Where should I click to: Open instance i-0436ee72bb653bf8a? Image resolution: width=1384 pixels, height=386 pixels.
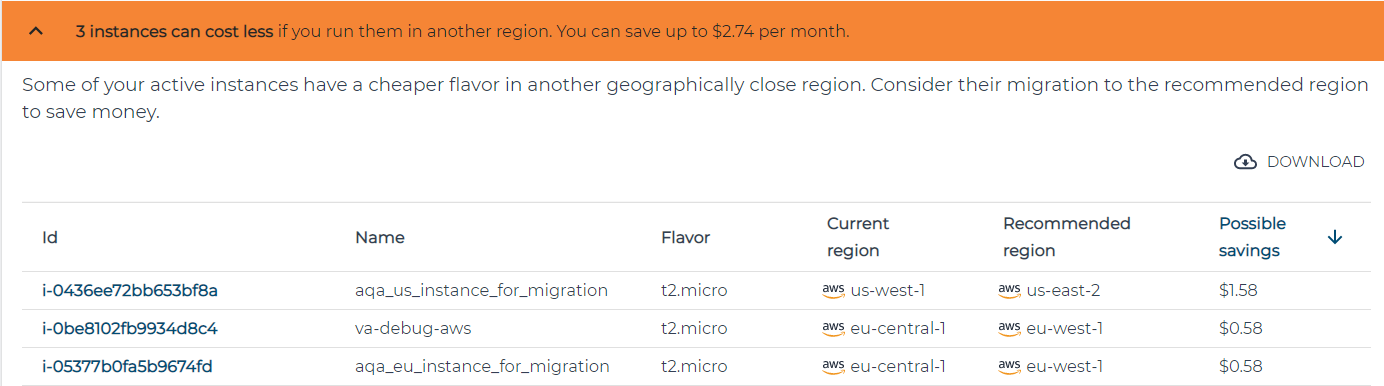click(x=130, y=291)
